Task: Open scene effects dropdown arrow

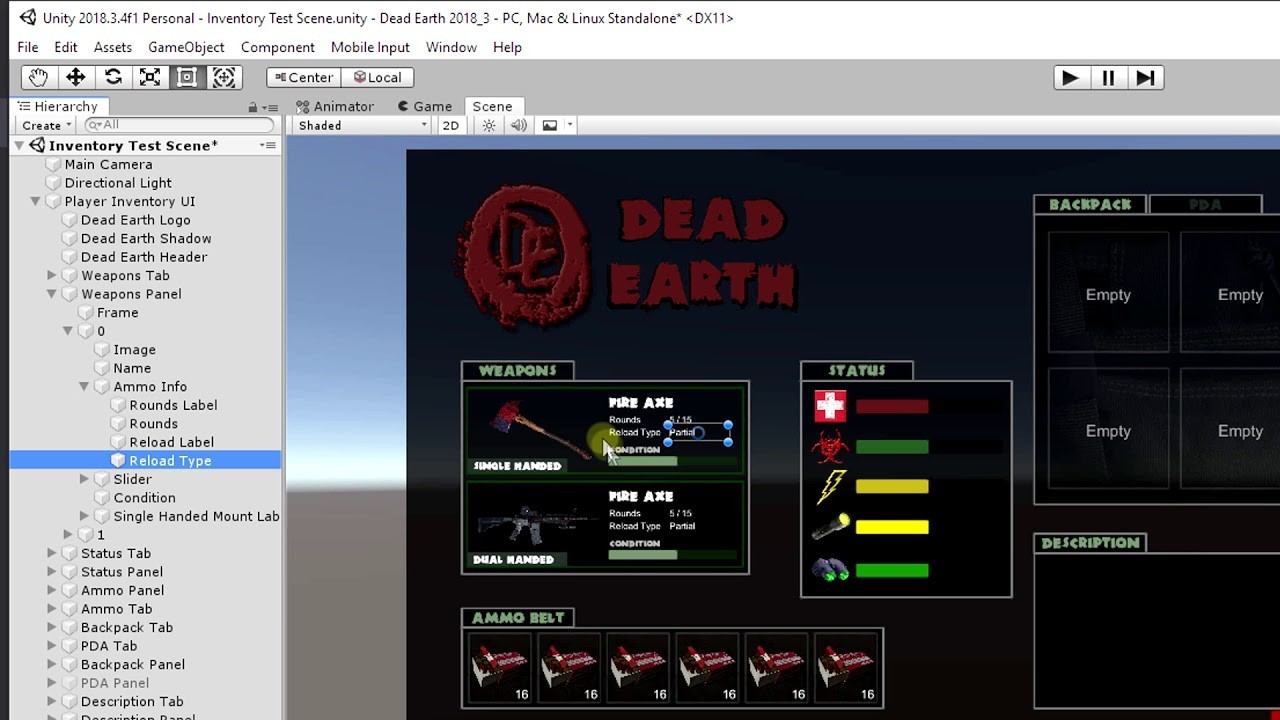Action: tap(570, 125)
